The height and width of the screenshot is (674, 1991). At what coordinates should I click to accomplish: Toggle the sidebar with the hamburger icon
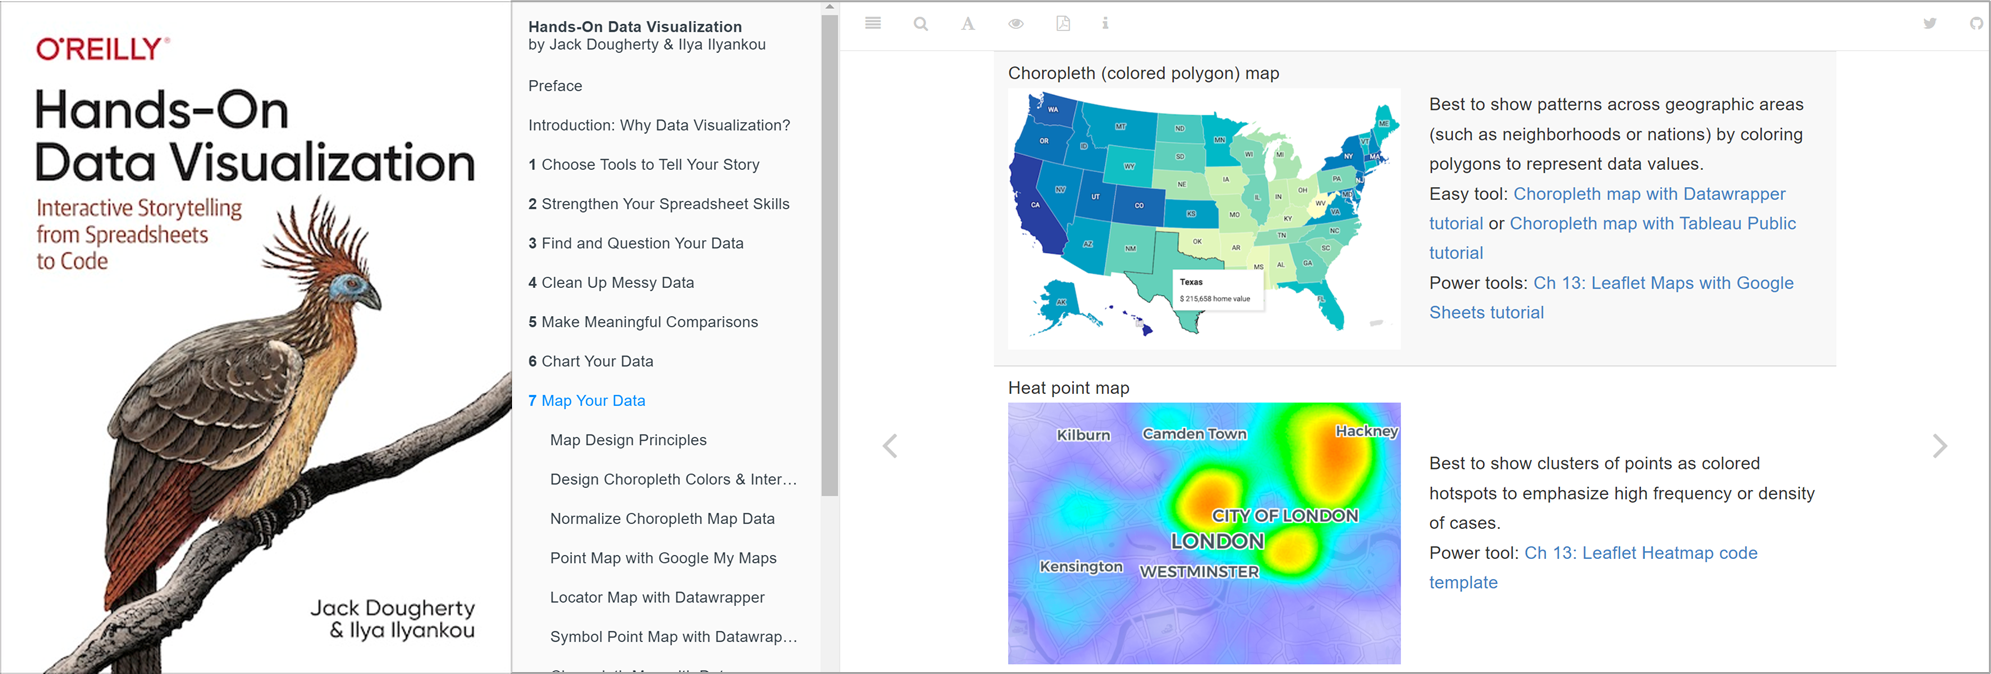coord(873,23)
